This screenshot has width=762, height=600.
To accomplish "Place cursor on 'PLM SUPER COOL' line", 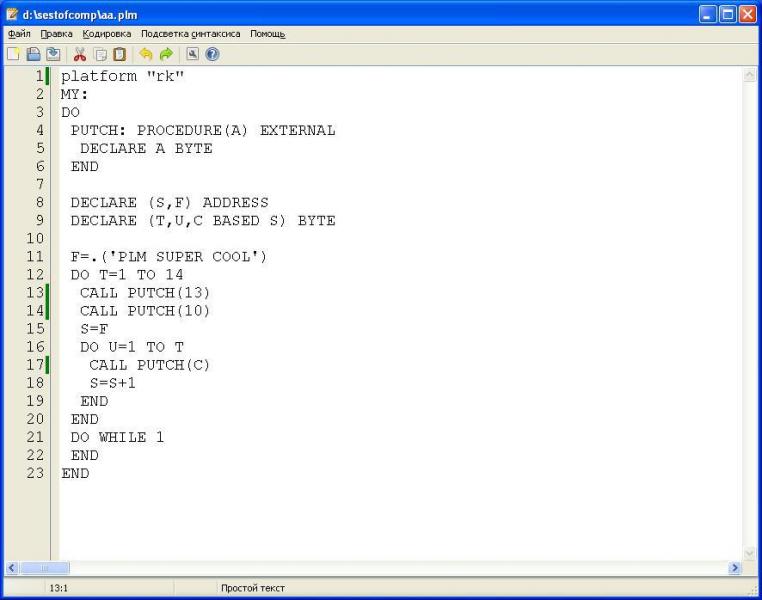I will point(168,257).
